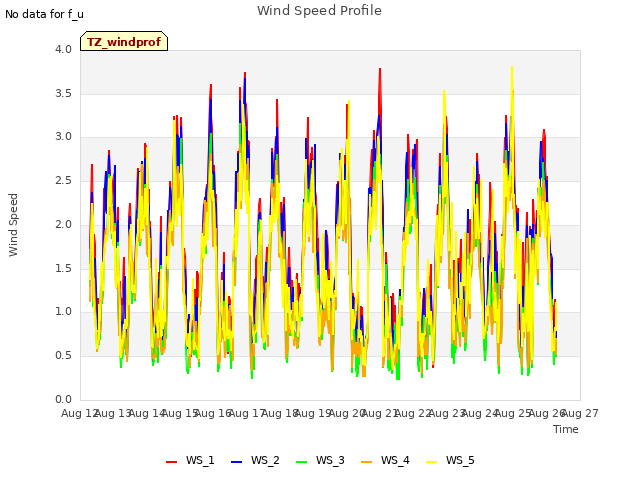This screenshot has width=640, height=480.
Task: Select the WS_1 legend label
Action: click(200, 460)
